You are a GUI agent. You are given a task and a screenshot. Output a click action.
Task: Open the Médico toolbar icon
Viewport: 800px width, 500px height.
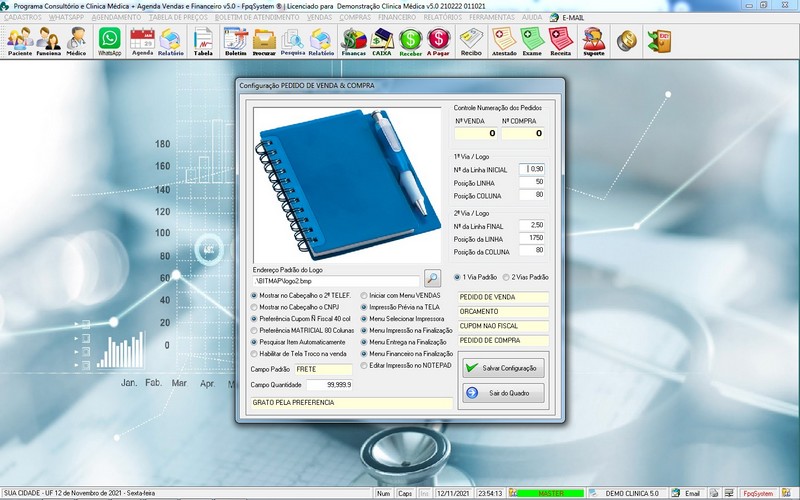click(77, 41)
